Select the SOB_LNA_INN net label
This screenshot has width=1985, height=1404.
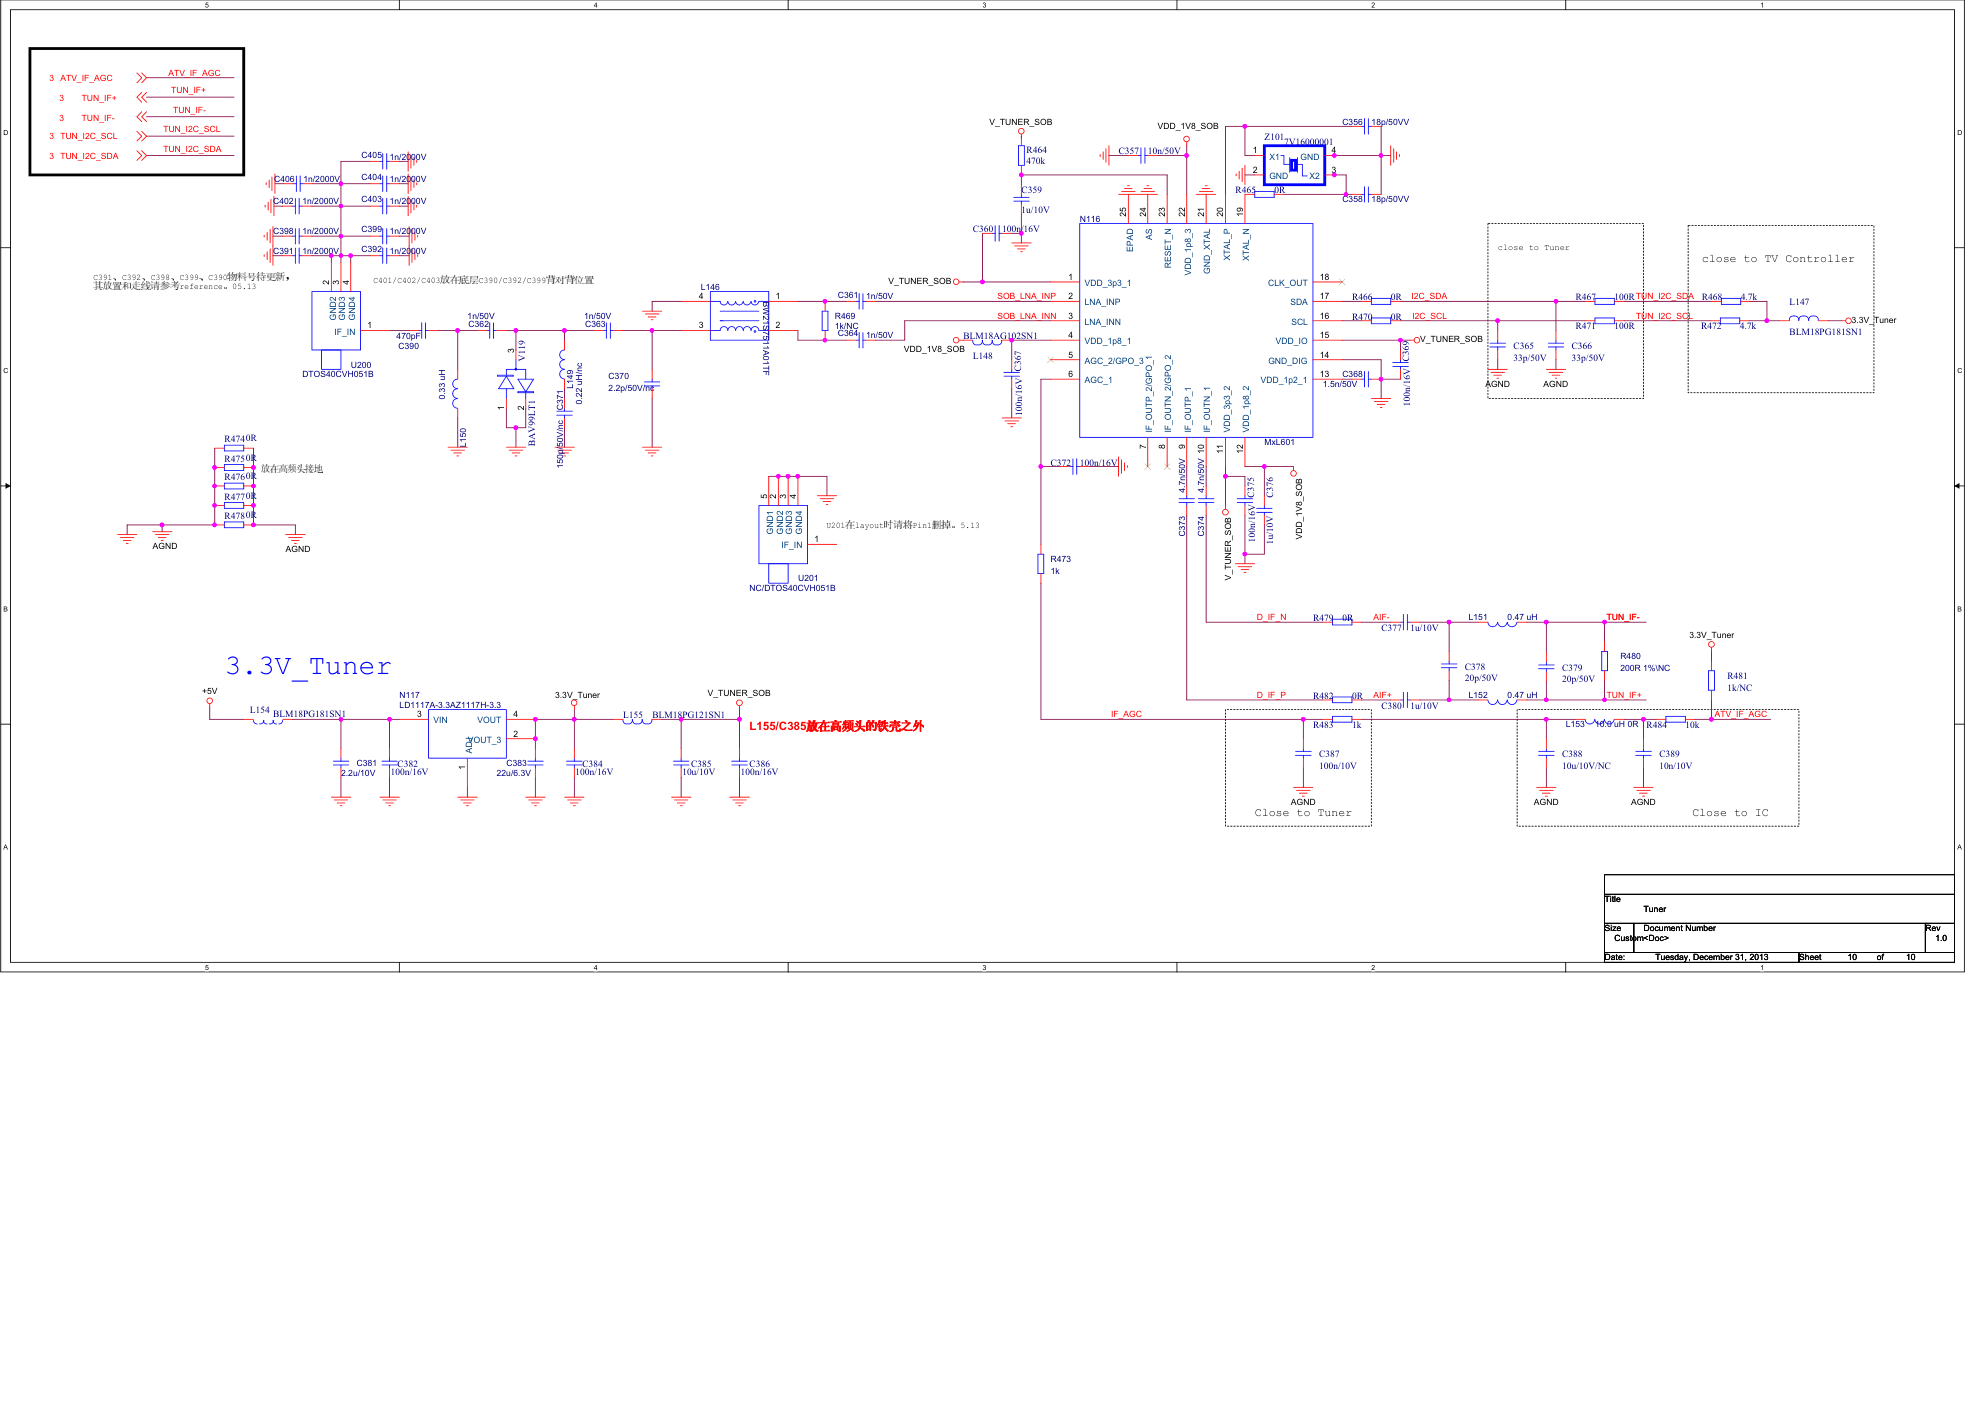(x=1026, y=316)
